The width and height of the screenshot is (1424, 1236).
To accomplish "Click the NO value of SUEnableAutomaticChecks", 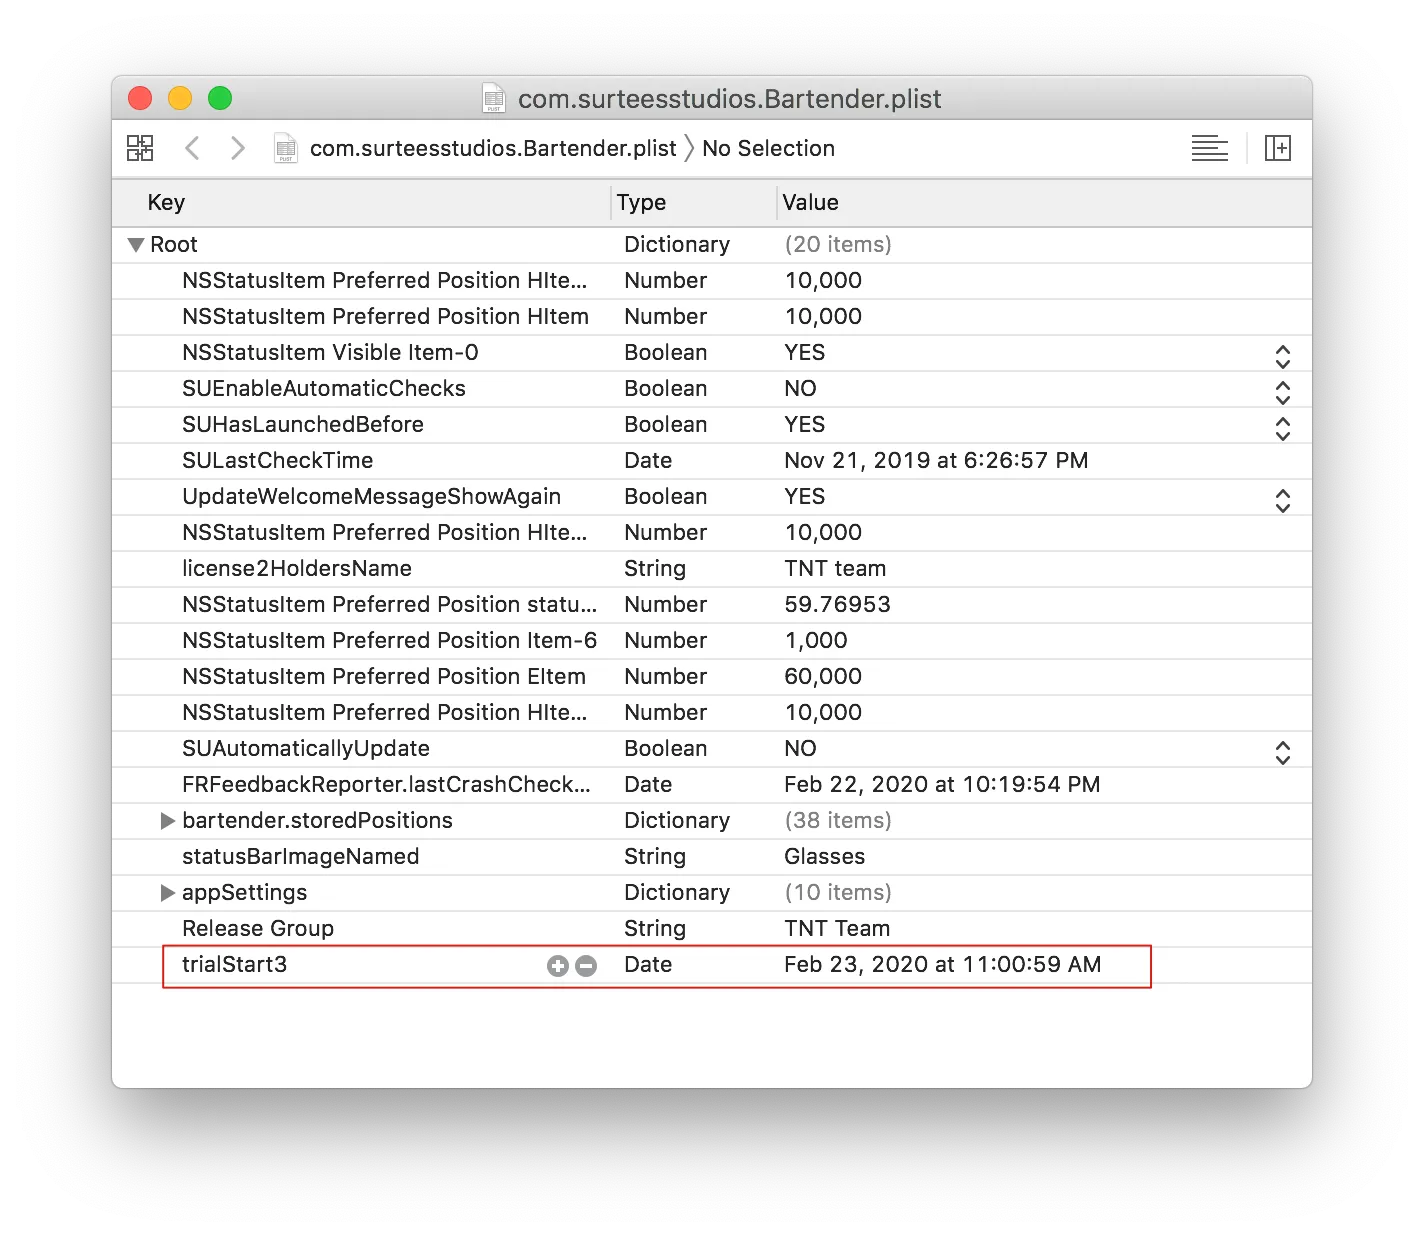I will pyautogui.click(x=800, y=388).
